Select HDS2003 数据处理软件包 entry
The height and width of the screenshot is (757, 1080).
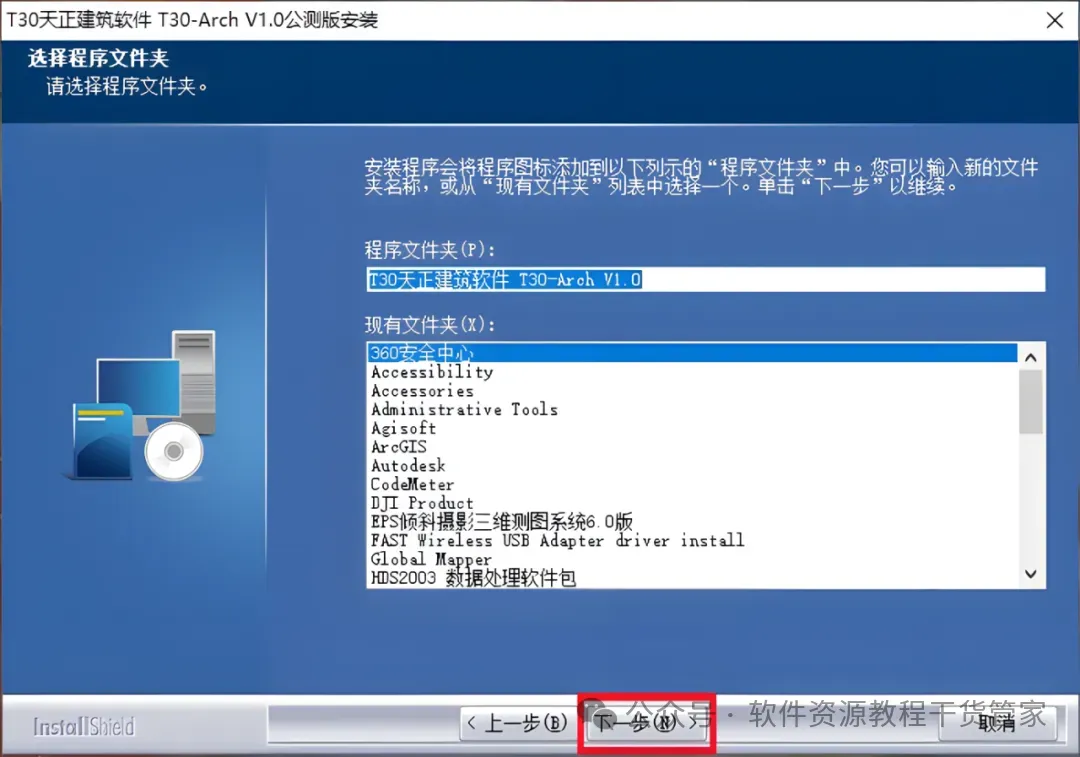point(692,577)
